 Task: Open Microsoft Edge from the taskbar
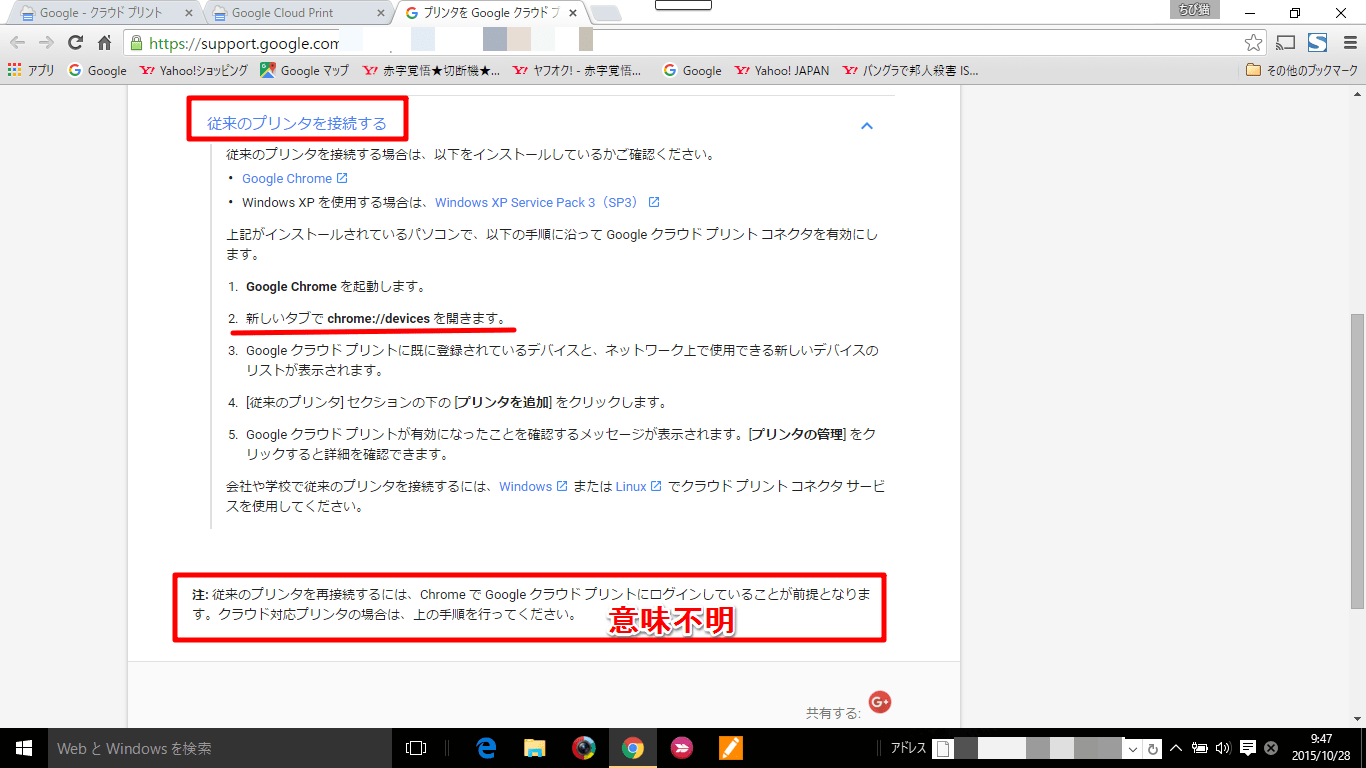click(x=487, y=748)
